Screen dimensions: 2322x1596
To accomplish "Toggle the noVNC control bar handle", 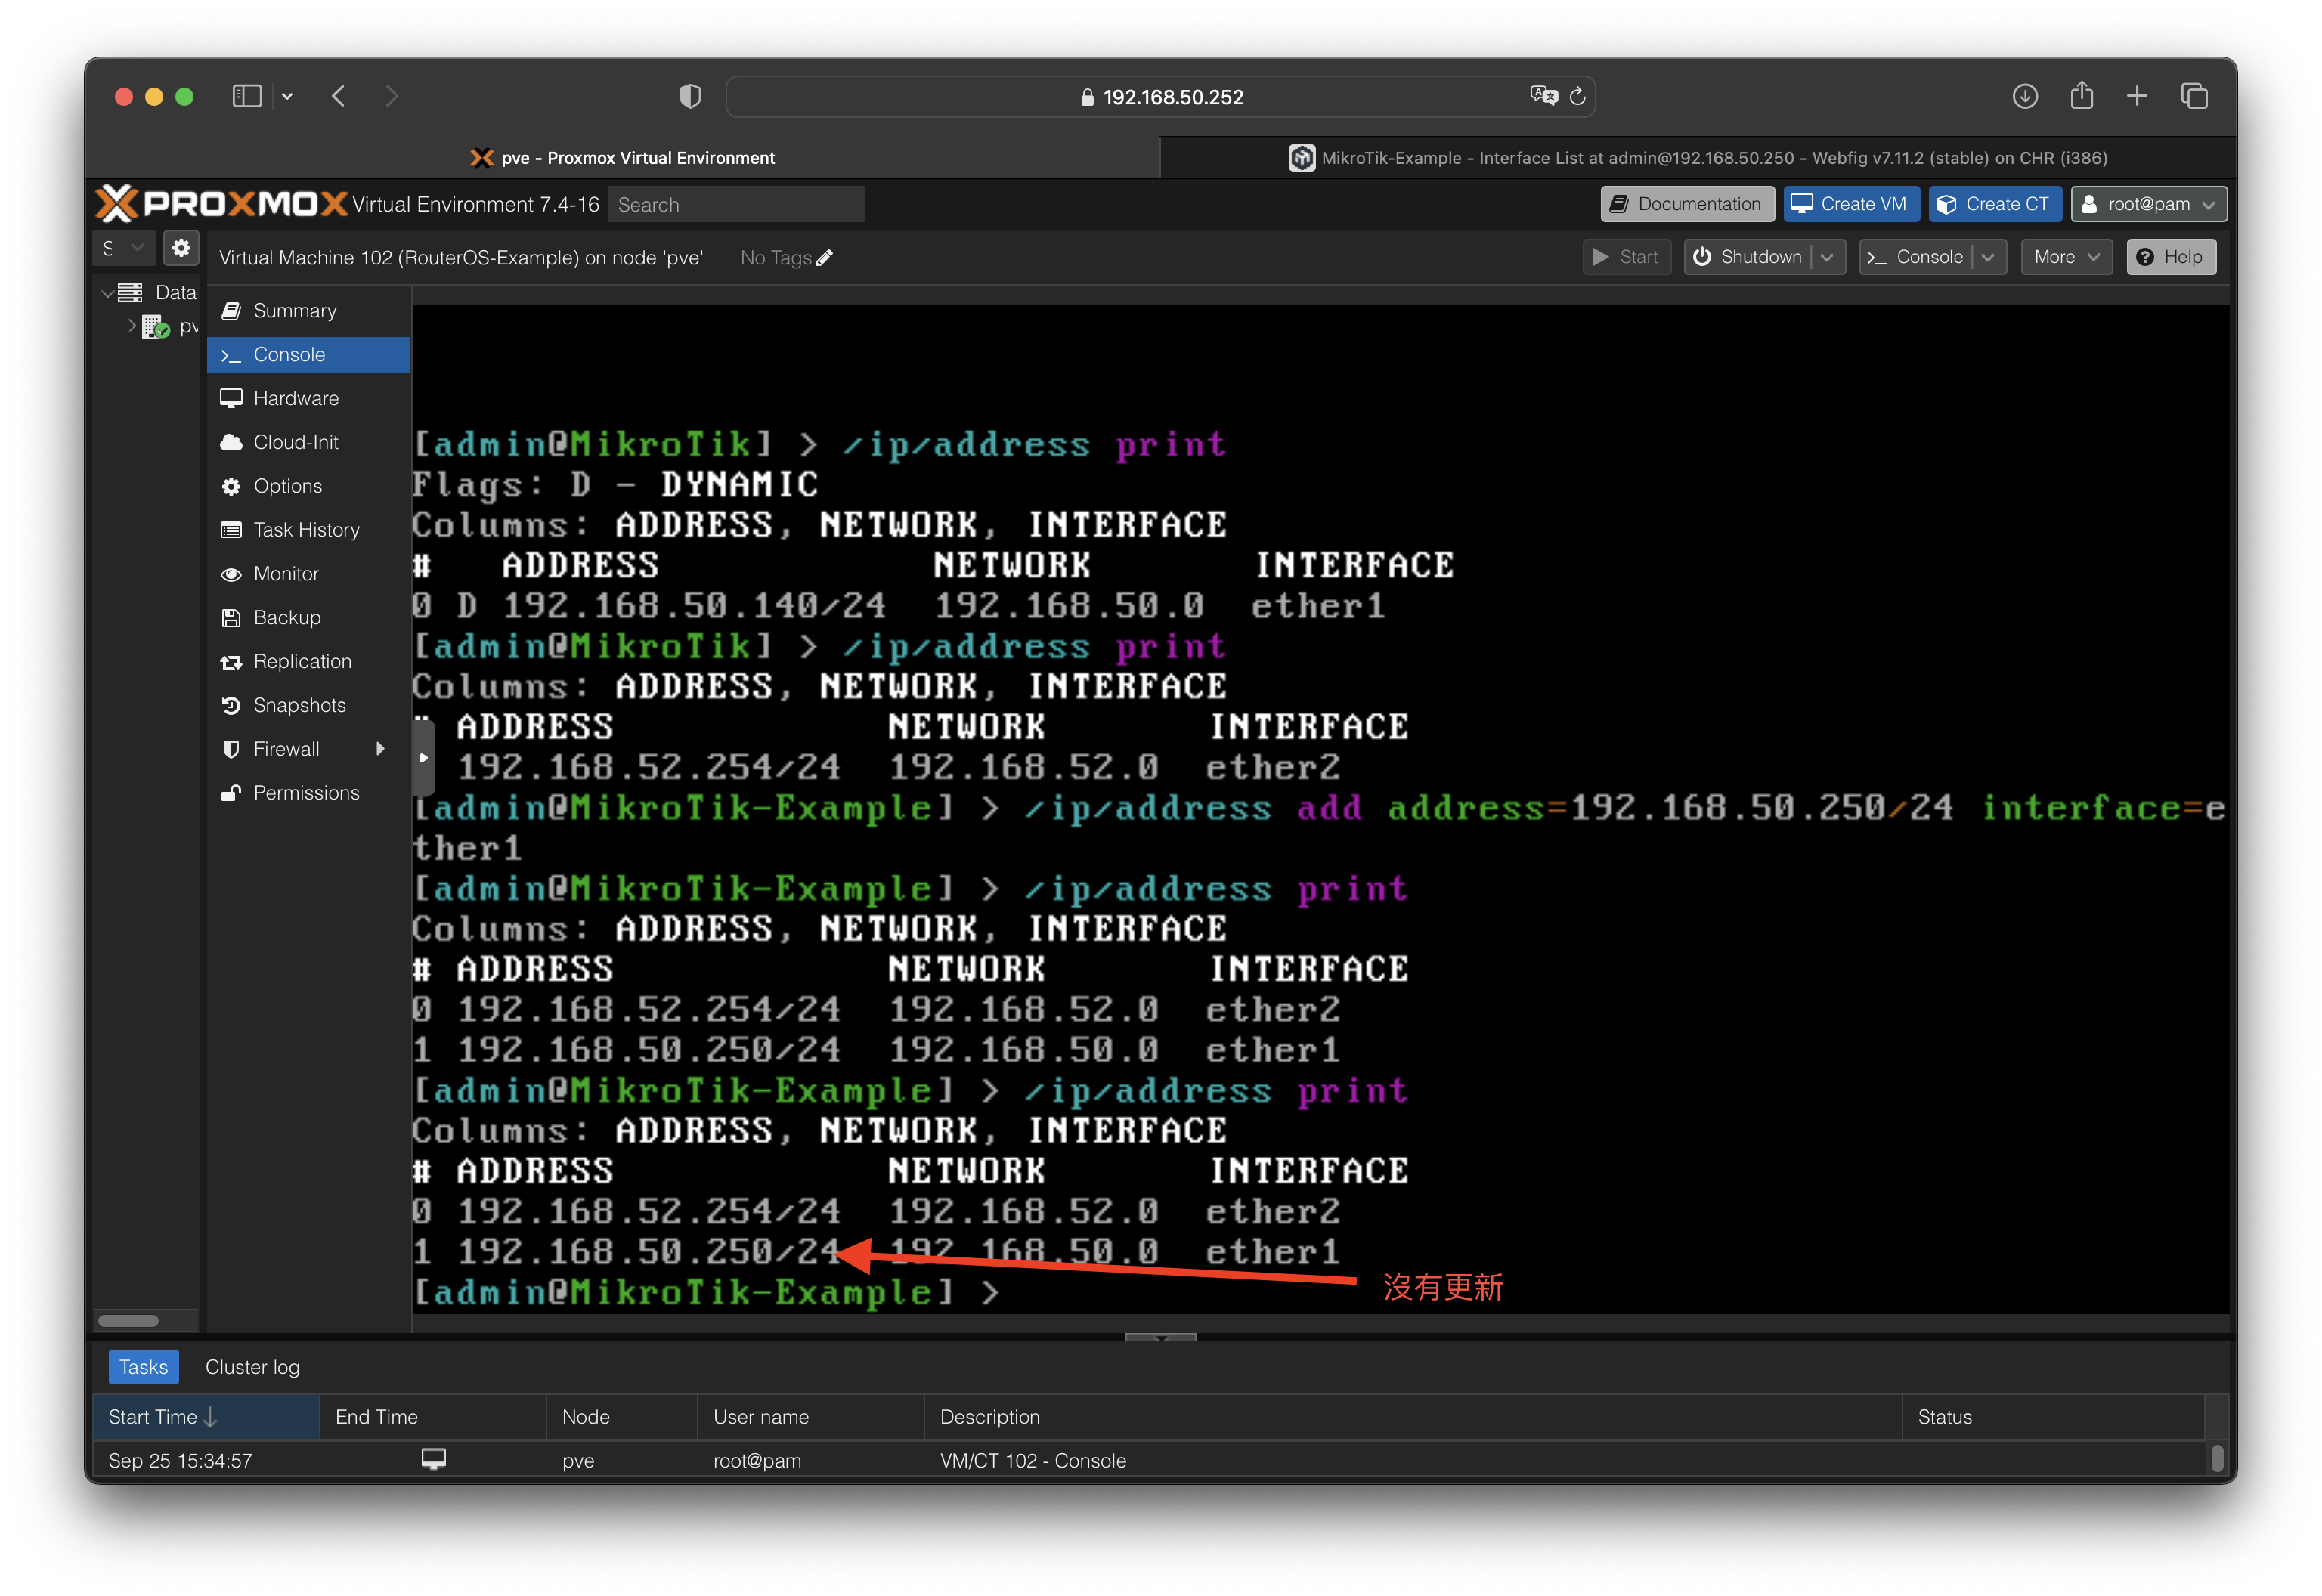I will click(424, 758).
